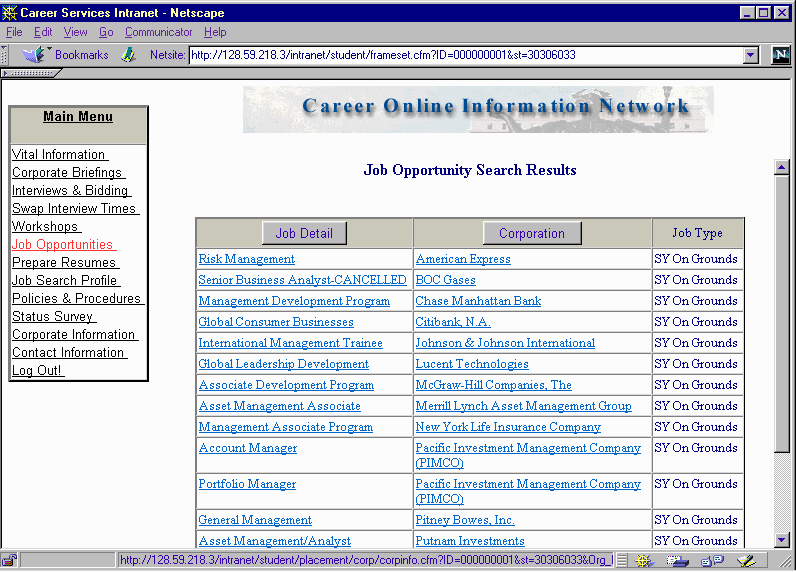796x572 pixels.
Task: Click the page proxy icon beside Netsite
Action: tap(128, 55)
